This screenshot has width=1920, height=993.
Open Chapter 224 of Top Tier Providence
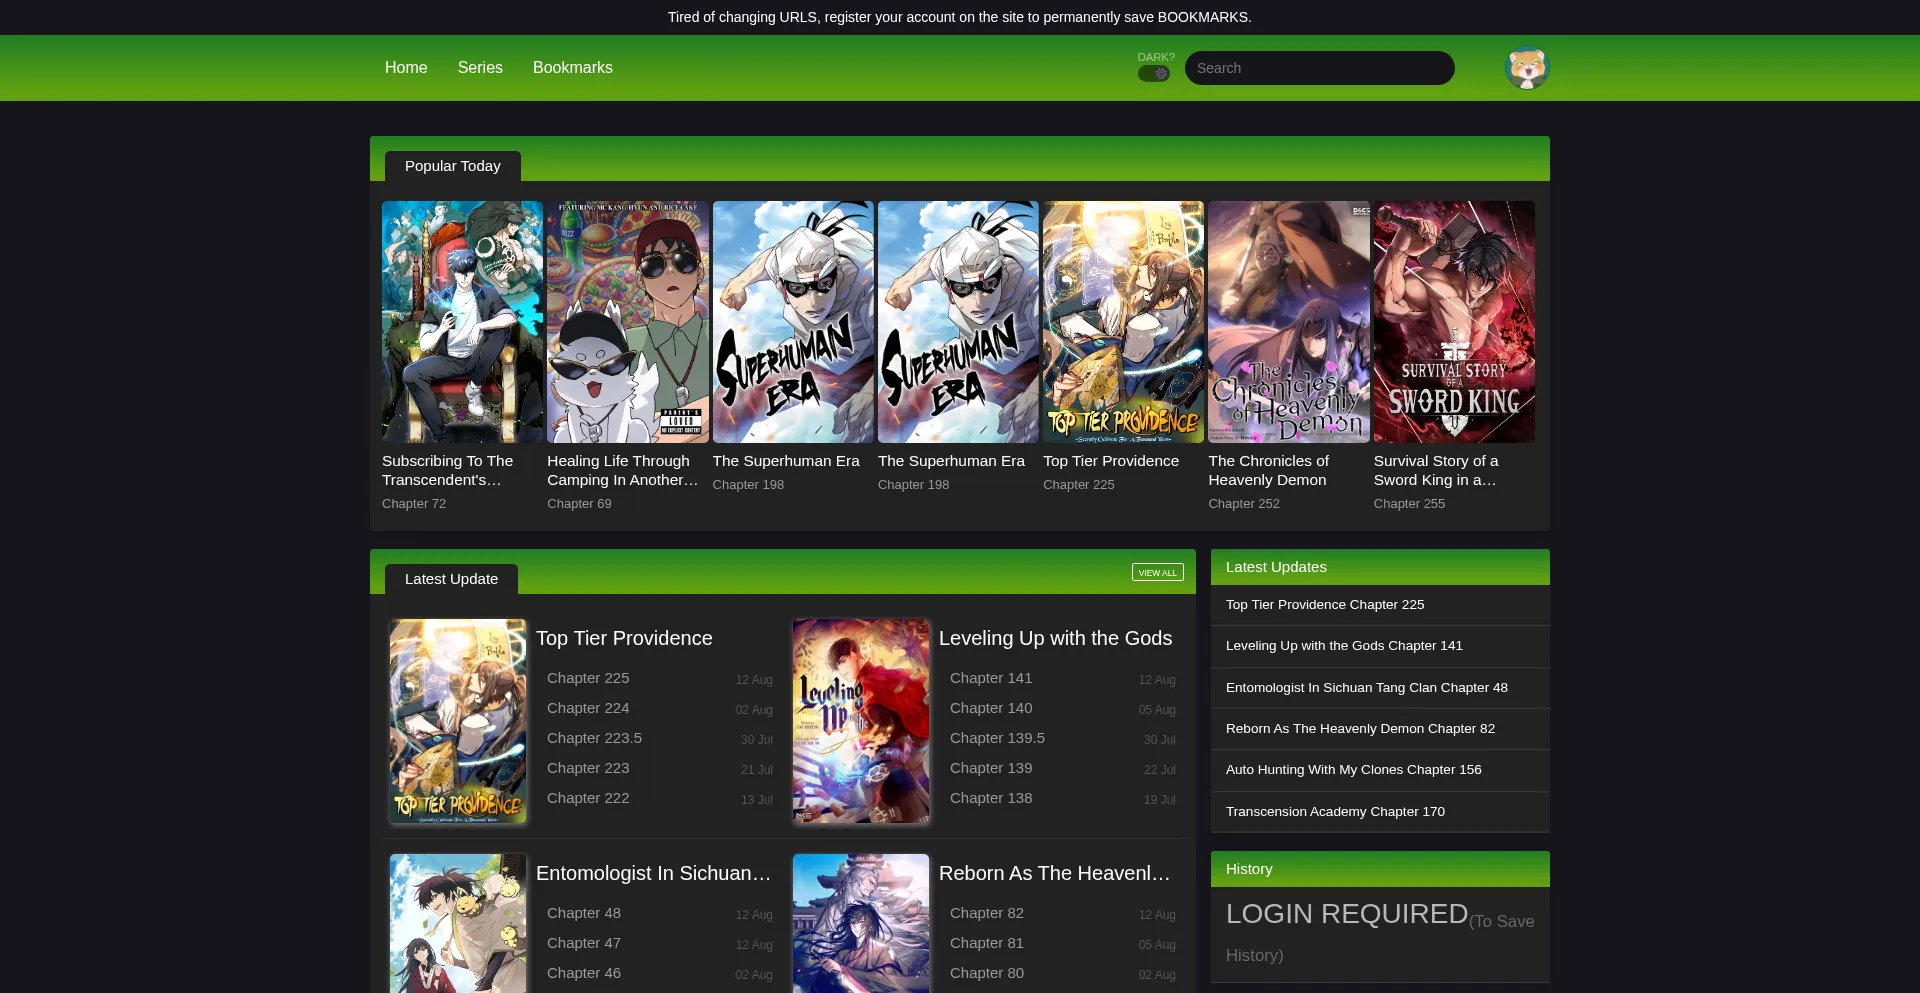(x=588, y=708)
